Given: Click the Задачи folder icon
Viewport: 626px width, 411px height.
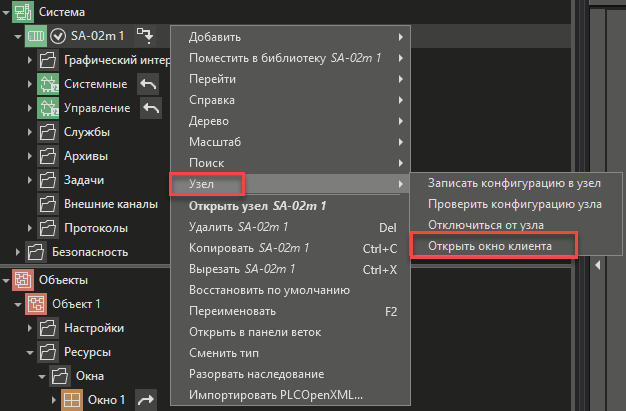Looking at the screenshot, I should [48, 180].
